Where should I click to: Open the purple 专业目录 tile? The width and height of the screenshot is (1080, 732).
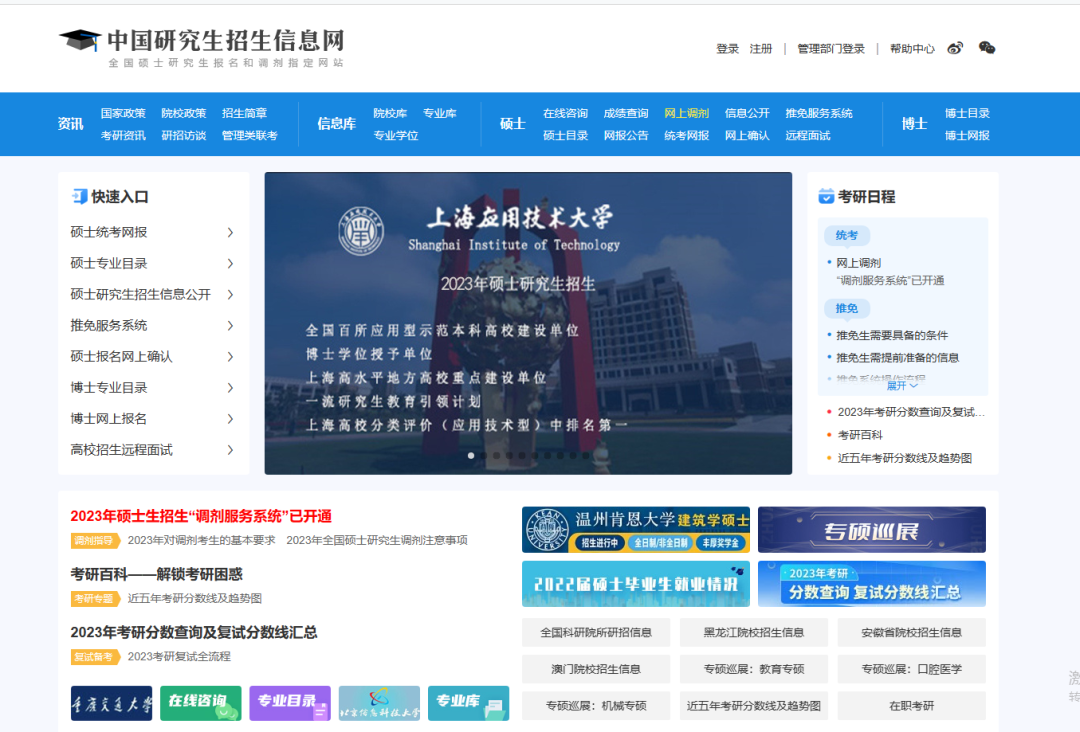click(x=289, y=703)
